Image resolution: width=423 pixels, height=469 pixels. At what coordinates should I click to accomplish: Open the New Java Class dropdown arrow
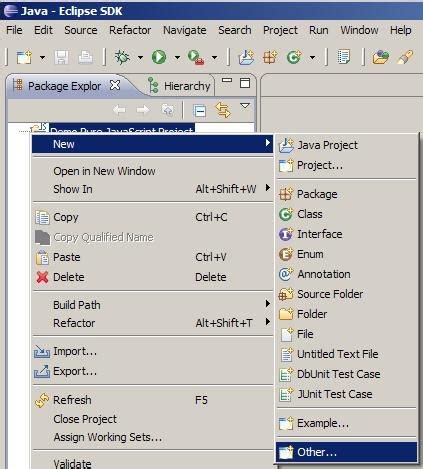click(312, 58)
